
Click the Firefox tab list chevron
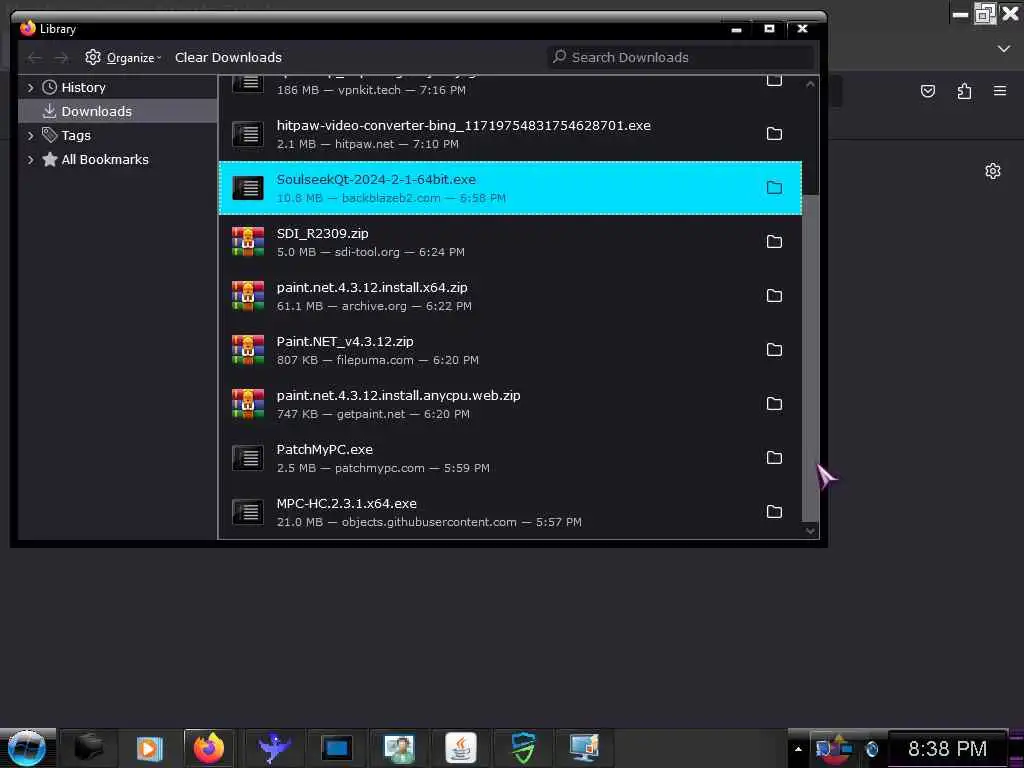pyautogui.click(x=1004, y=49)
